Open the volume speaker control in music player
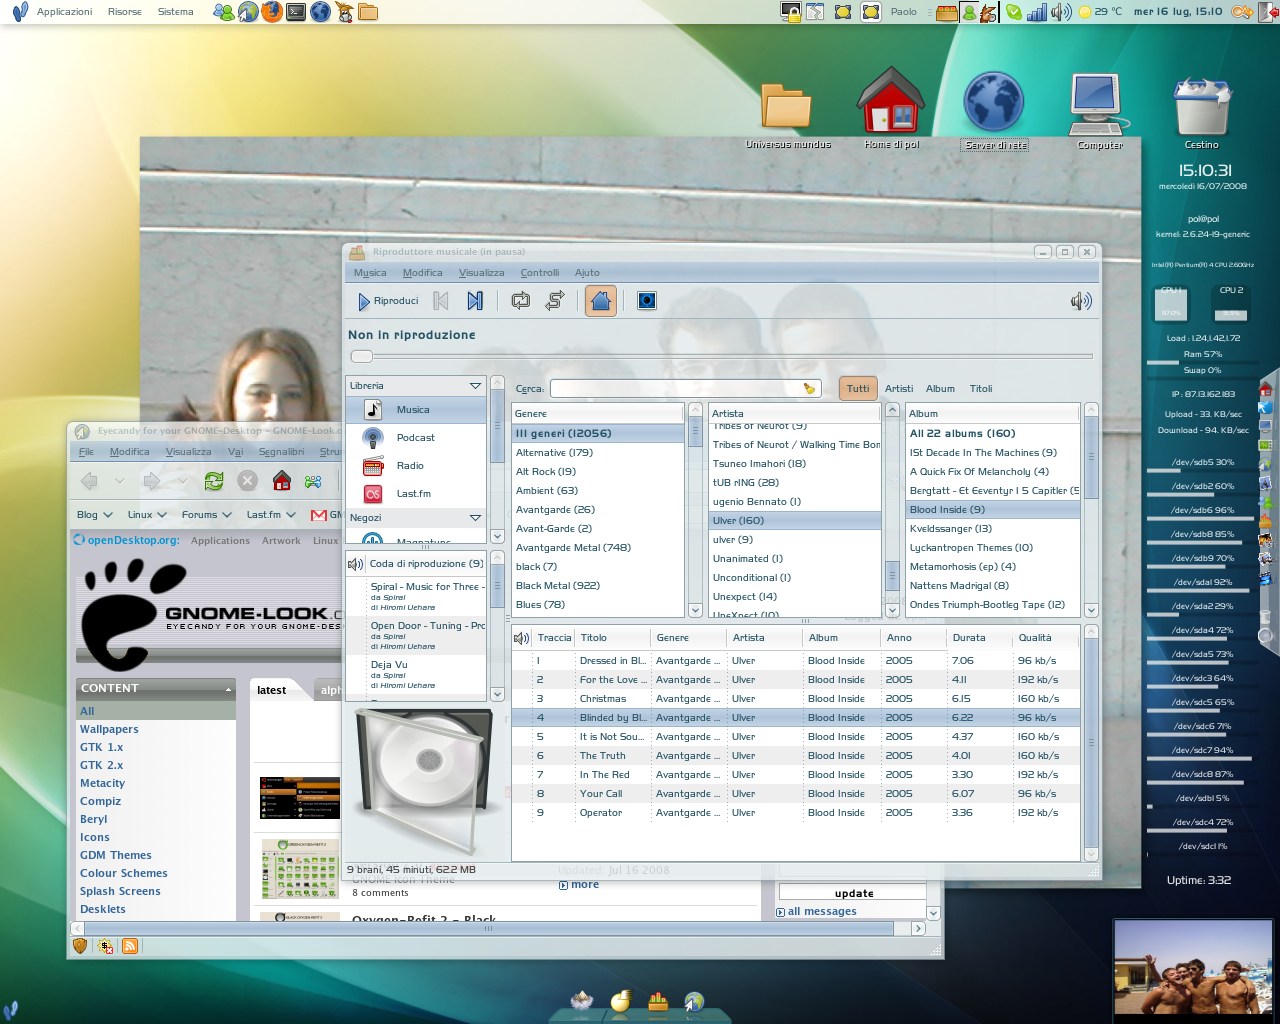Viewport: 1280px width, 1024px height. pyautogui.click(x=1080, y=301)
